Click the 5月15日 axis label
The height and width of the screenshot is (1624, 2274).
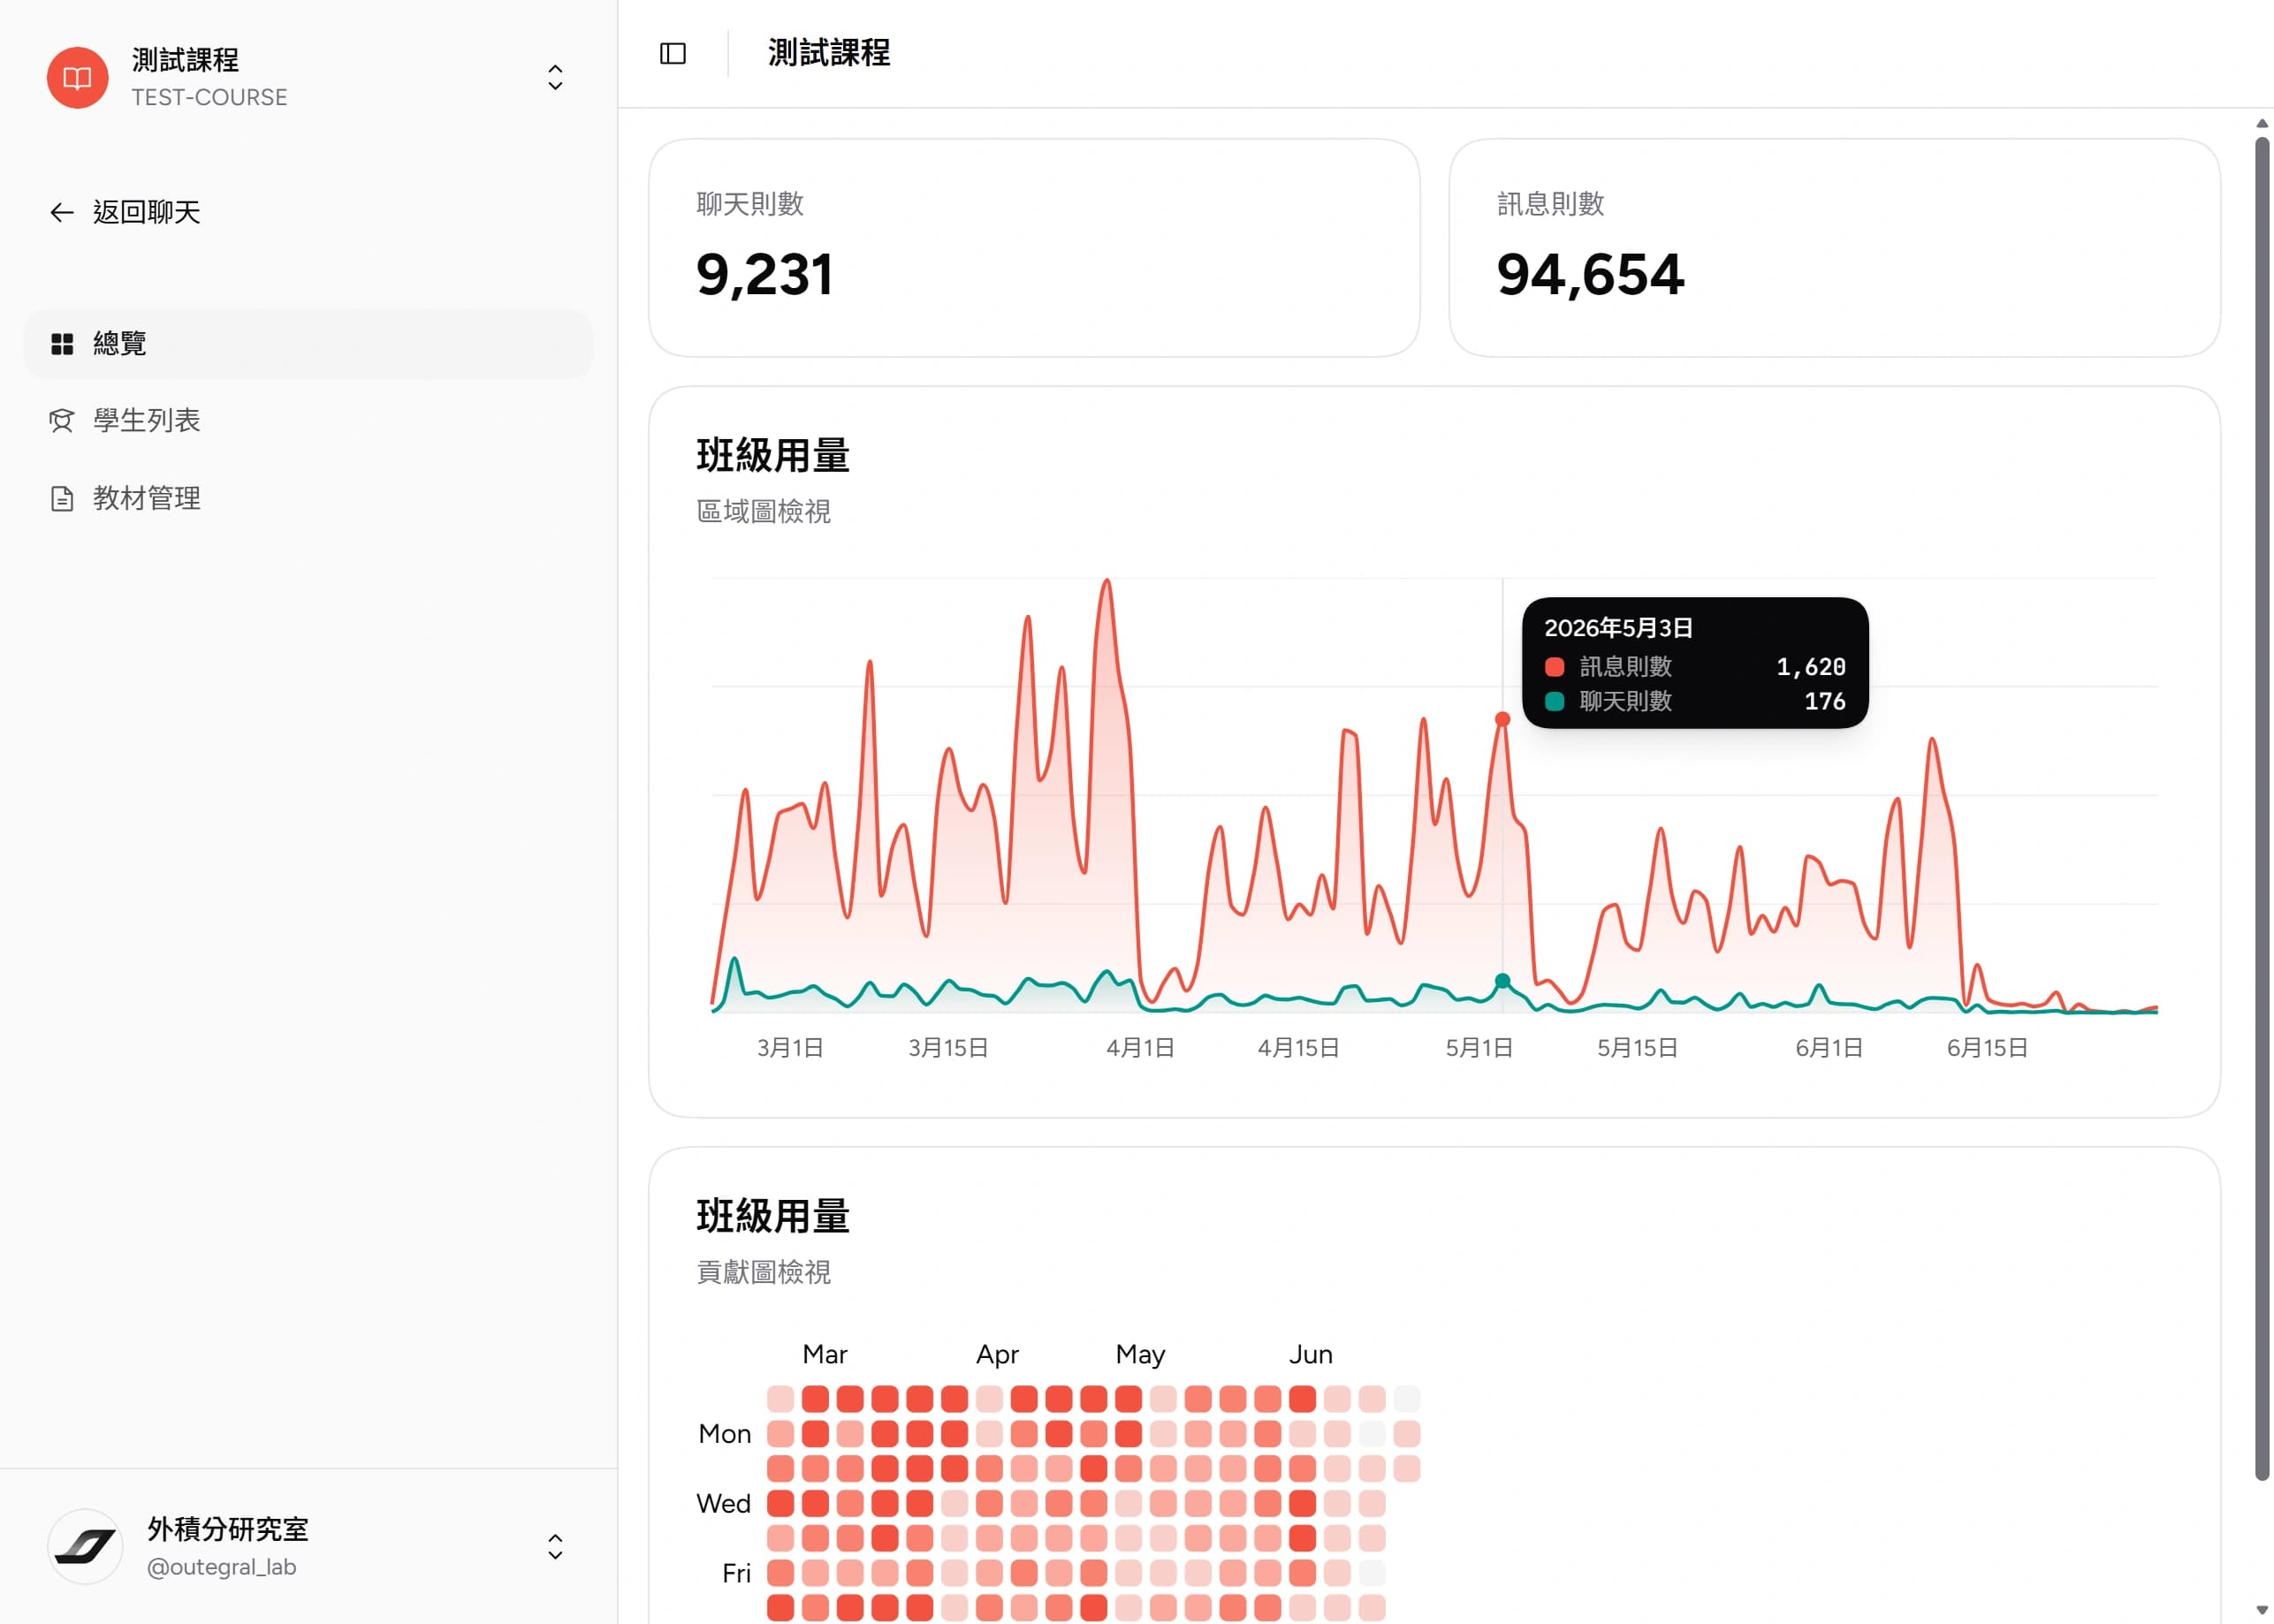[x=1637, y=1048]
